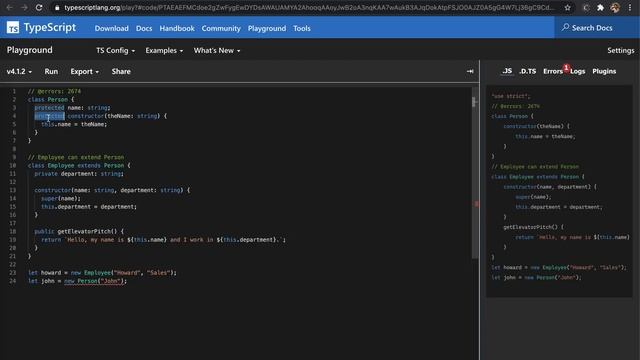
Task: Open the v4.1.2 version dropdown
Action: coord(19,71)
